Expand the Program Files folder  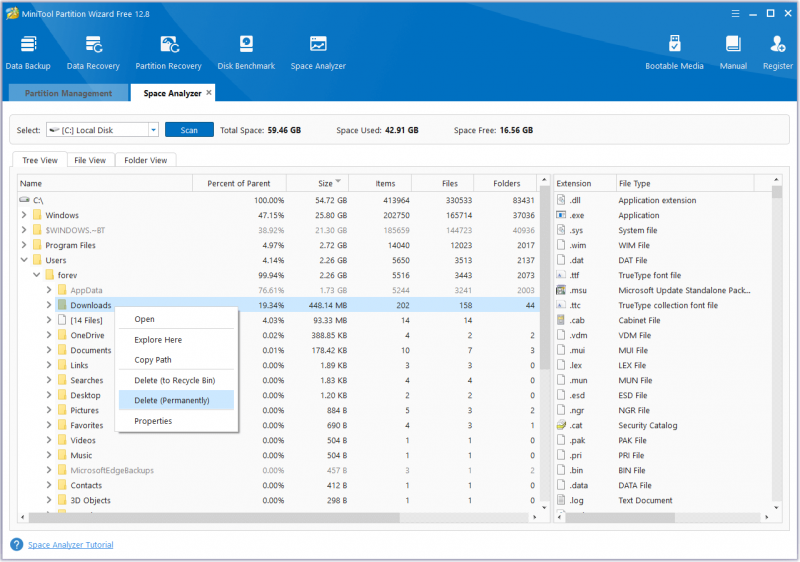(24, 245)
